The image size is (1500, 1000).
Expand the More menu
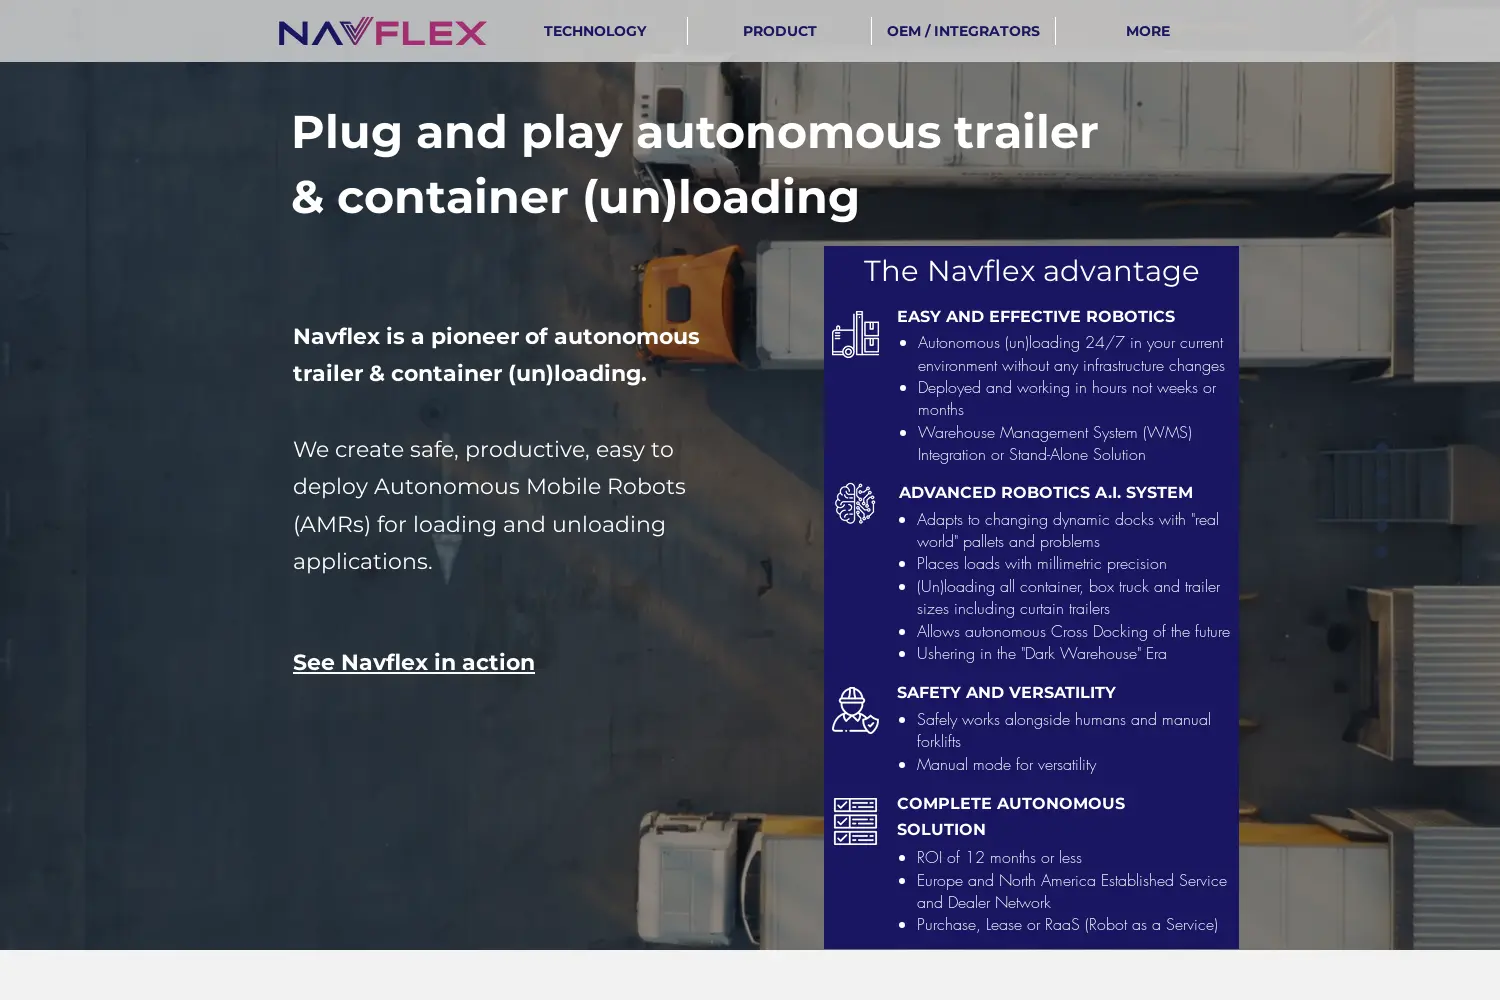coord(1147,31)
